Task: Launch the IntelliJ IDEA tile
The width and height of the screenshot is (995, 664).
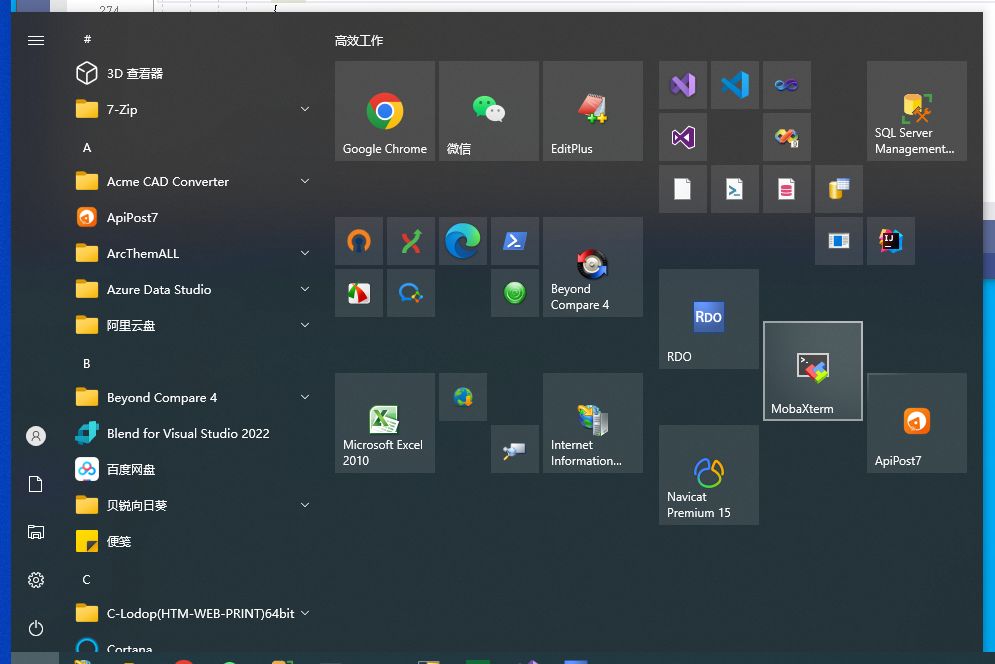Action: [x=891, y=241]
